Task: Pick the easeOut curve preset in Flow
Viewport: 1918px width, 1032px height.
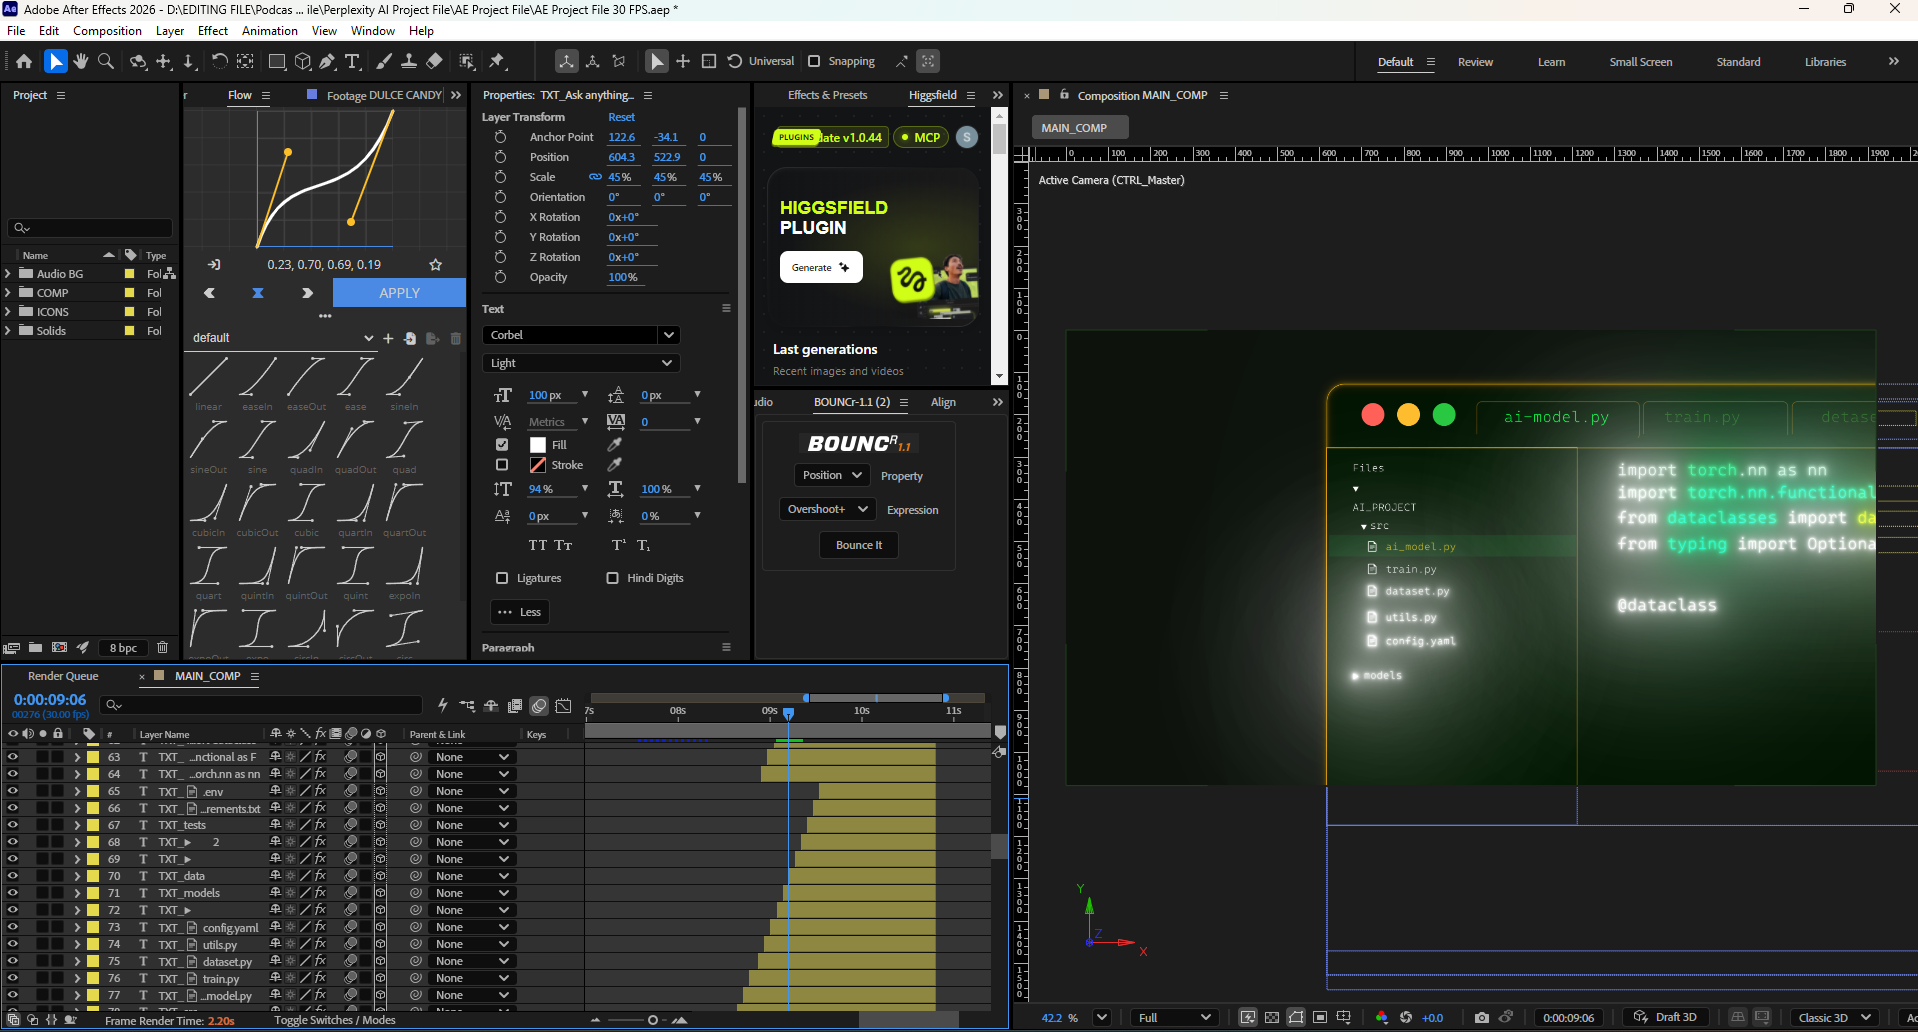Action: point(306,384)
